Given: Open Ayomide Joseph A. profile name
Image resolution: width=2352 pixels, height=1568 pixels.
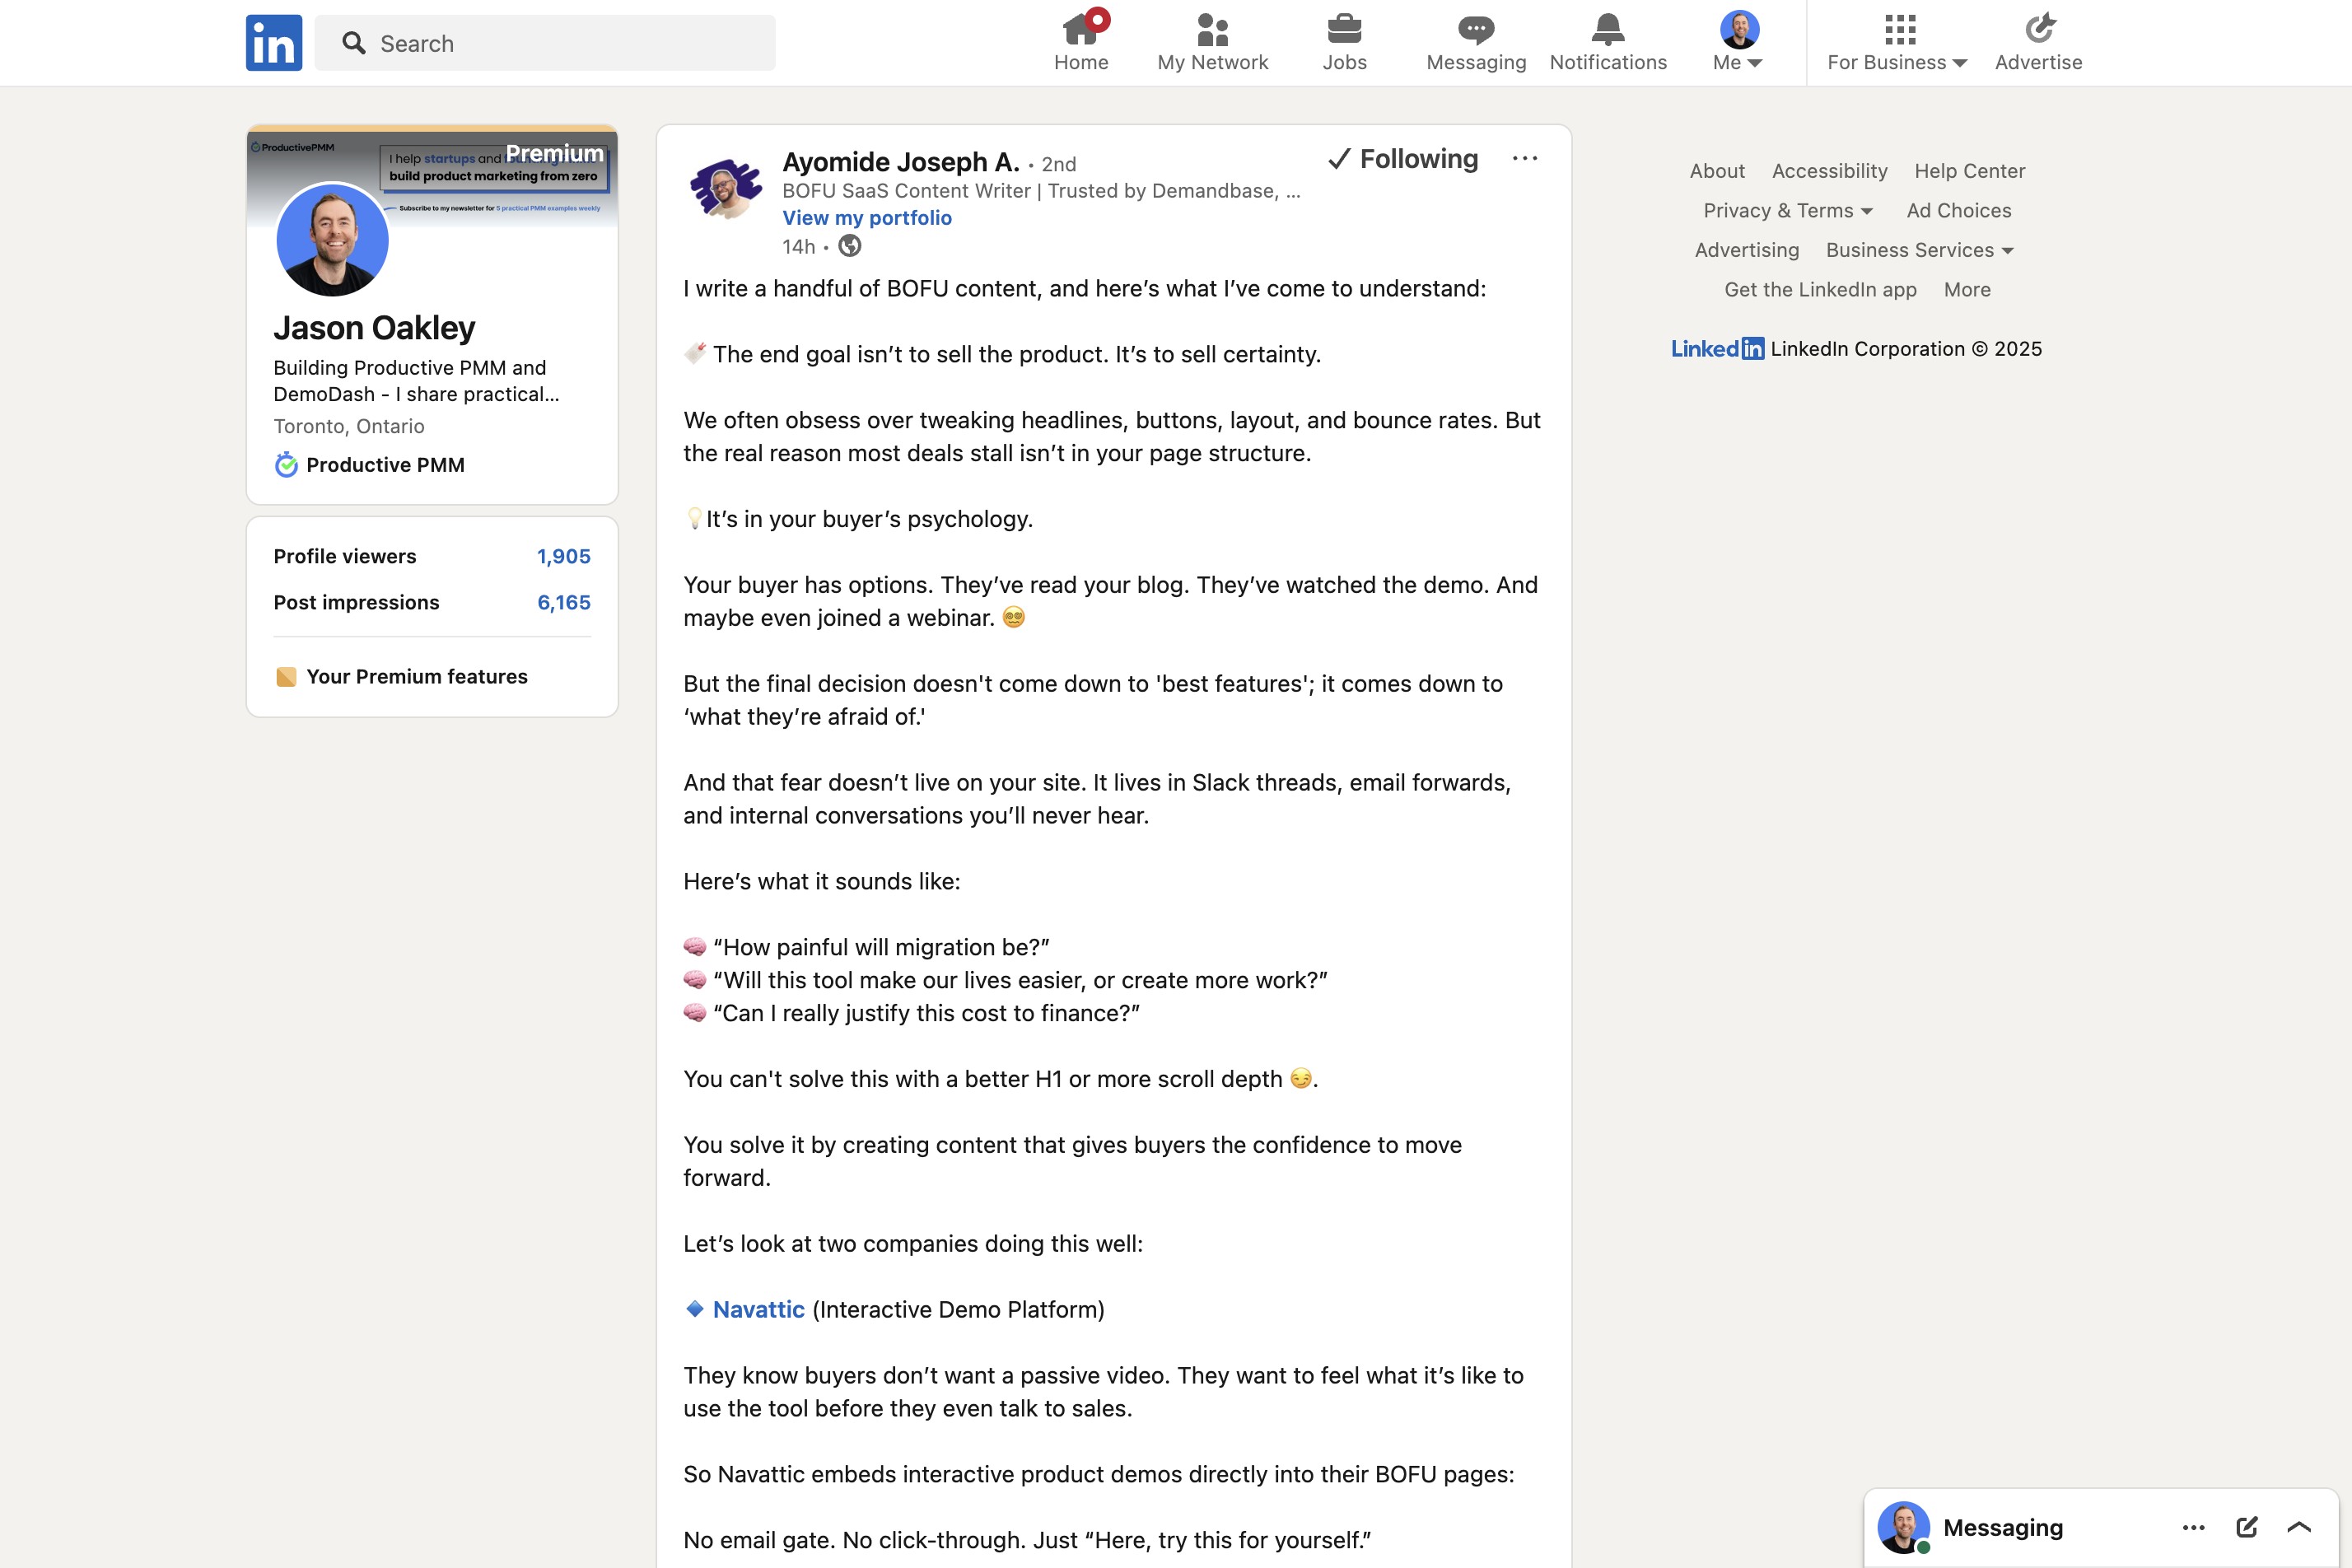Looking at the screenshot, I should click(x=901, y=162).
